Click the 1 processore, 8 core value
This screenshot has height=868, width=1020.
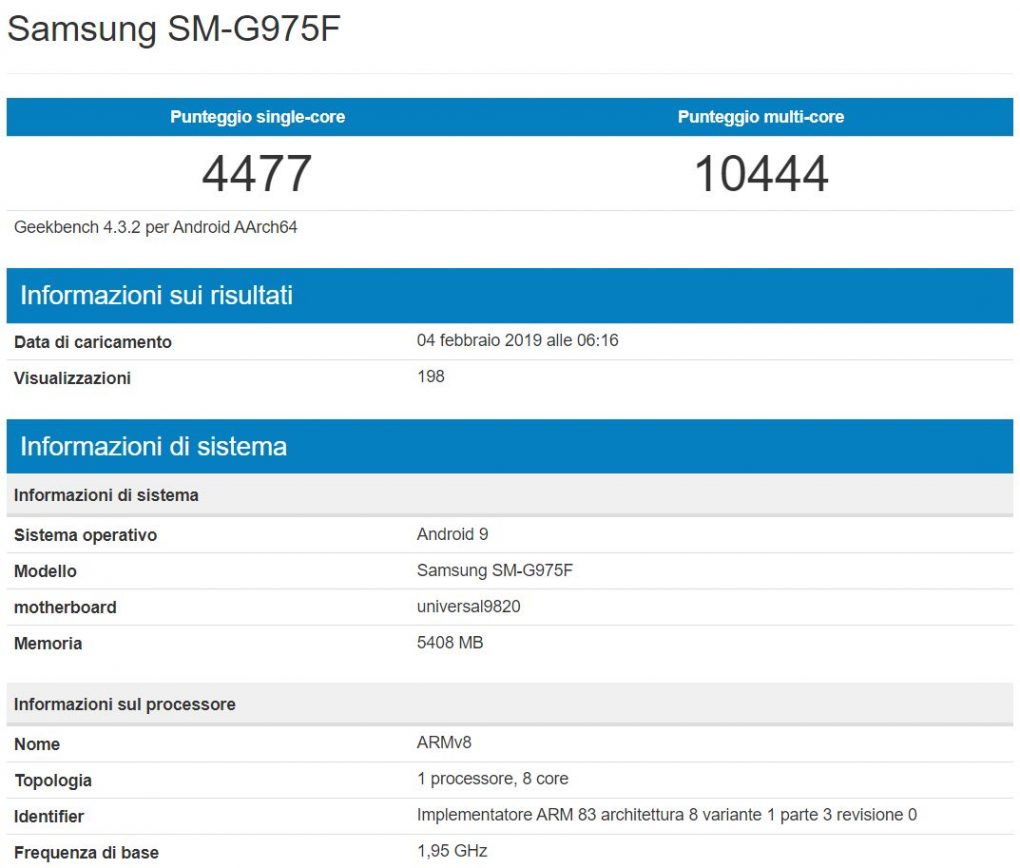coord(492,779)
